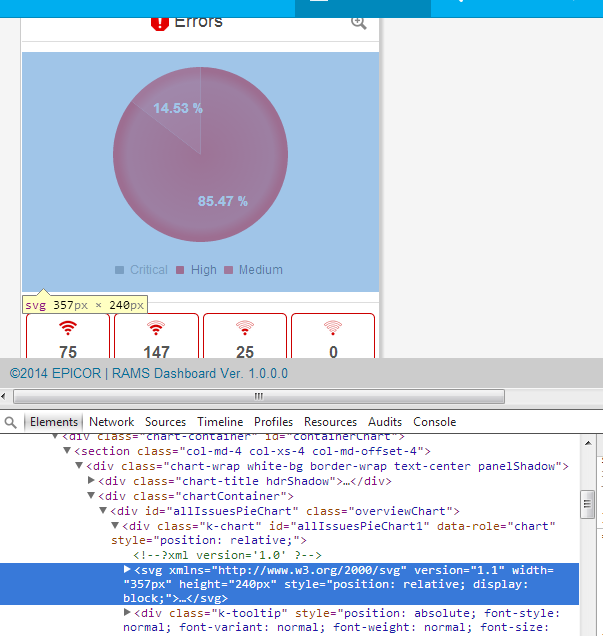The height and width of the screenshot is (636, 603).
Task: Collapse the section col-md-4 node
Action: (x=67, y=451)
